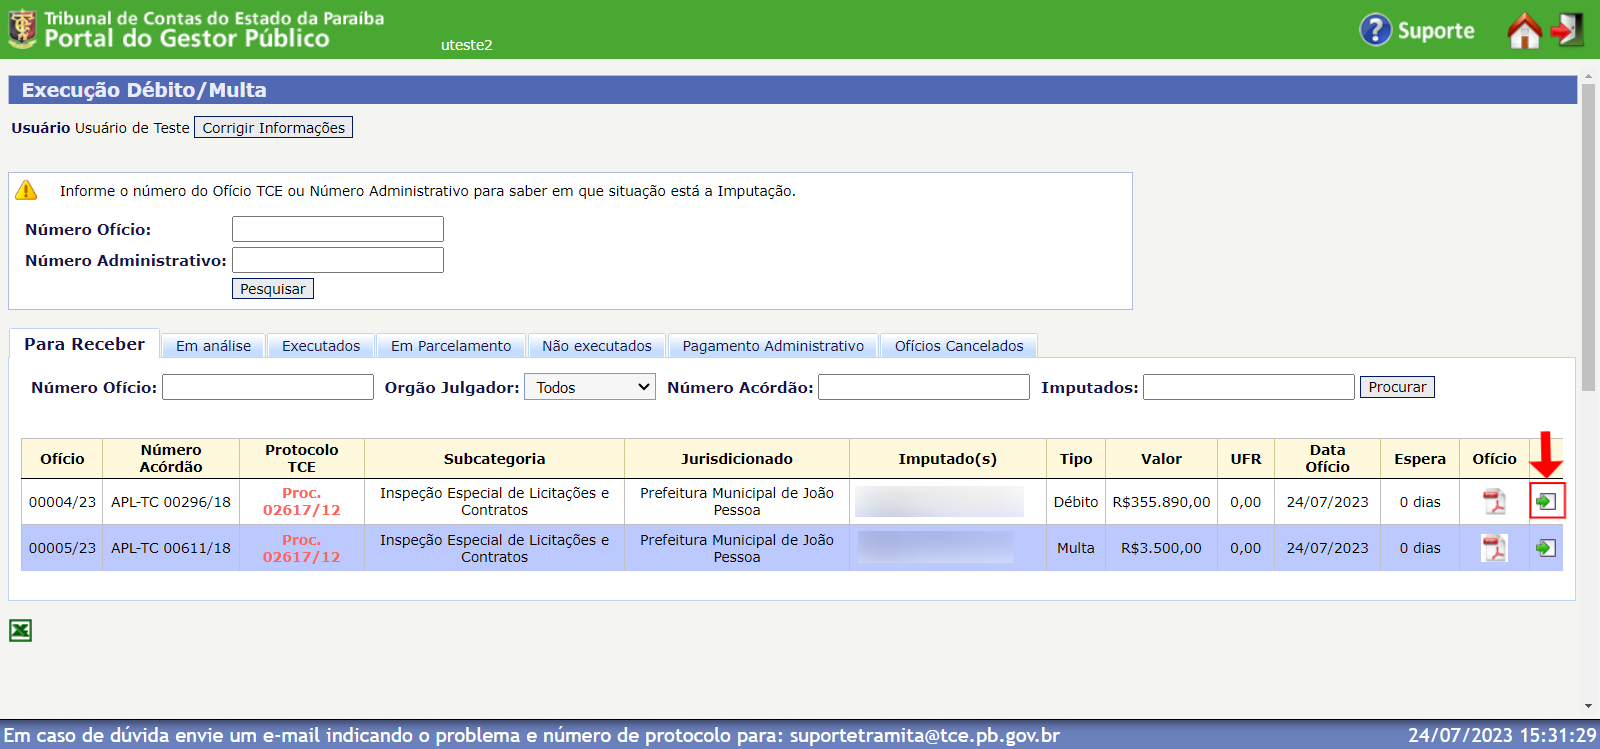Click the Data Ofício column header
1600x749 pixels.
[1328, 459]
